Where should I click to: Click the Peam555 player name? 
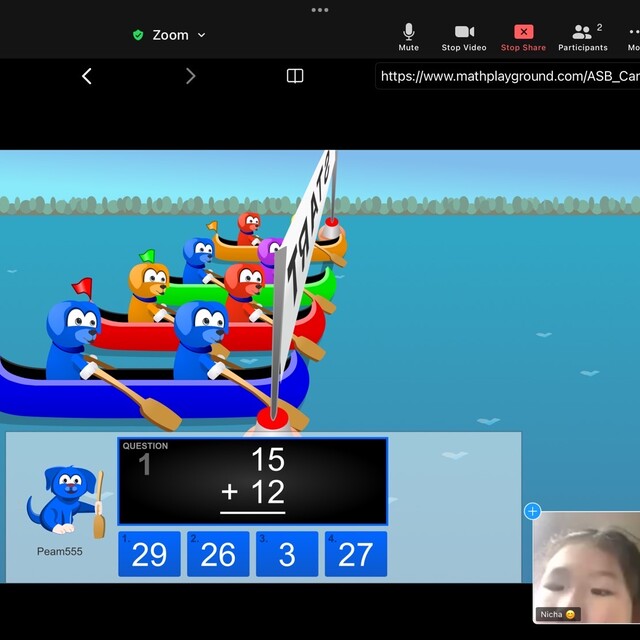tap(60, 551)
